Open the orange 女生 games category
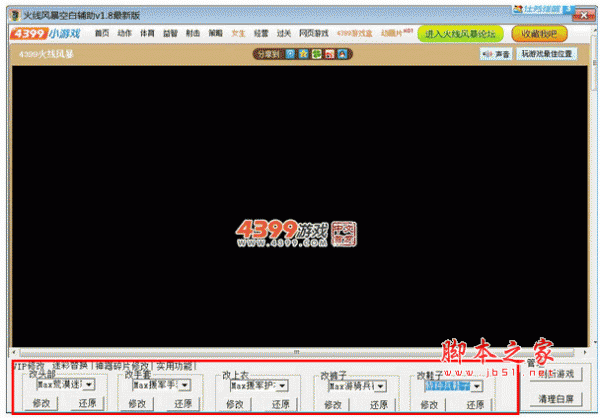This screenshot has width=600, height=418. point(238,34)
